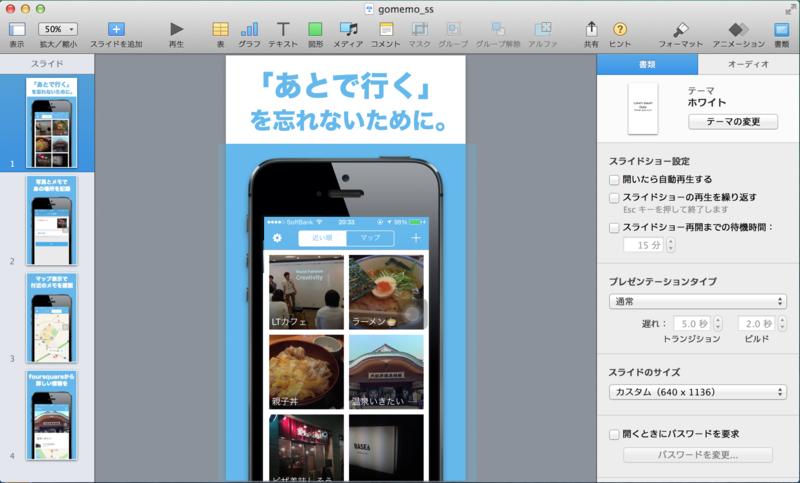Click the マスク mask tool
This screenshot has height=483, width=800.
(419, 30)
